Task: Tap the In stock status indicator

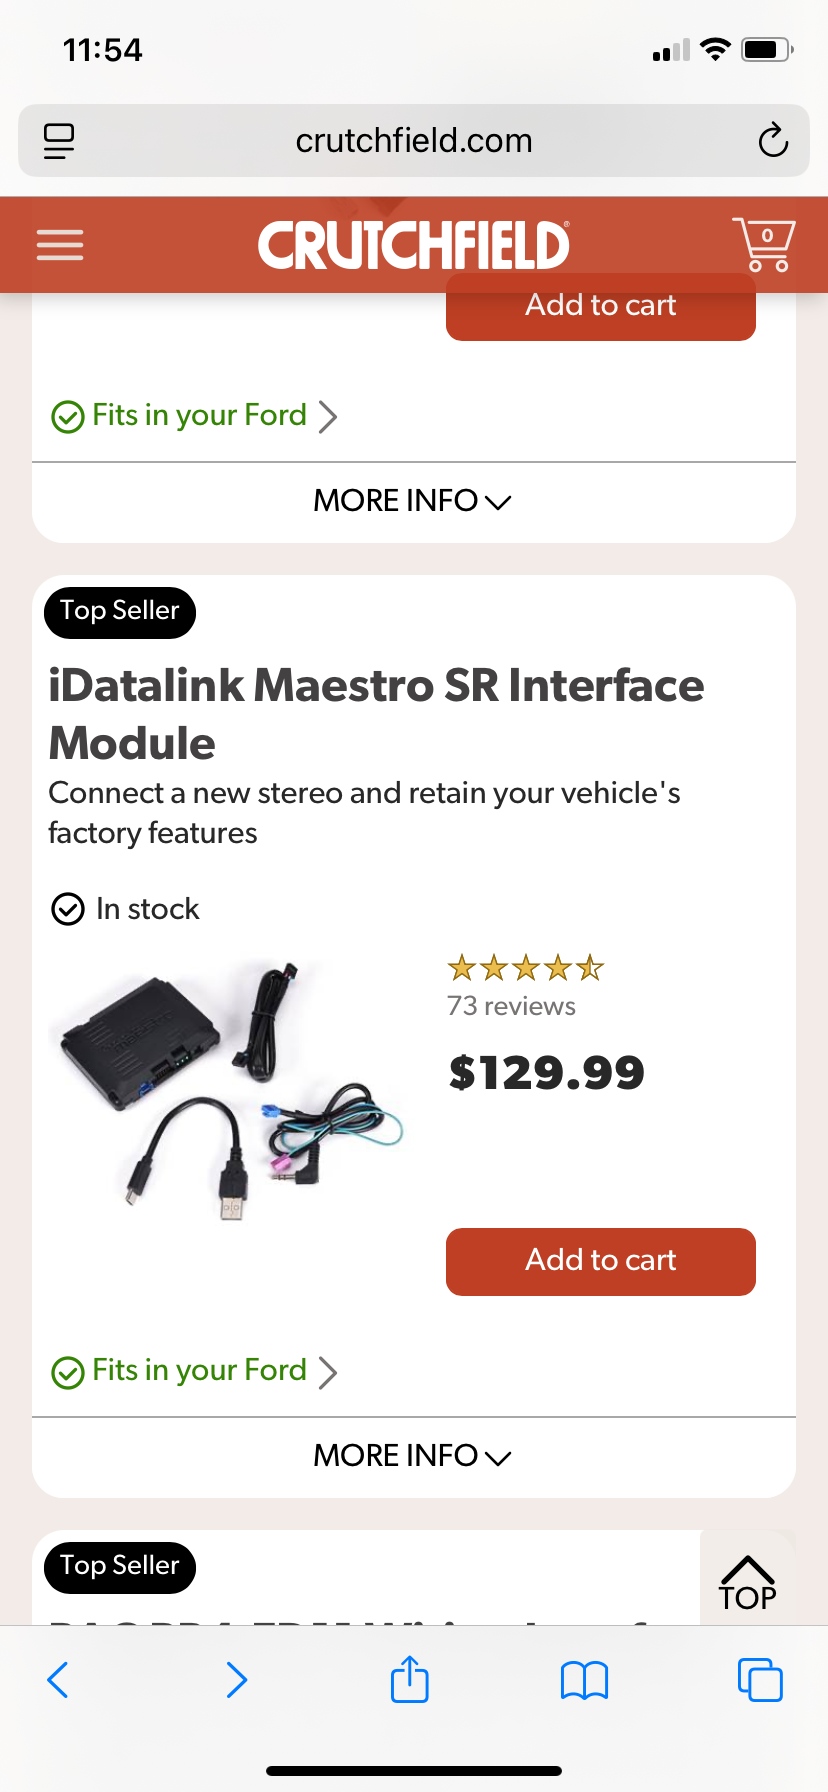Action: click(x=125, y=908)
